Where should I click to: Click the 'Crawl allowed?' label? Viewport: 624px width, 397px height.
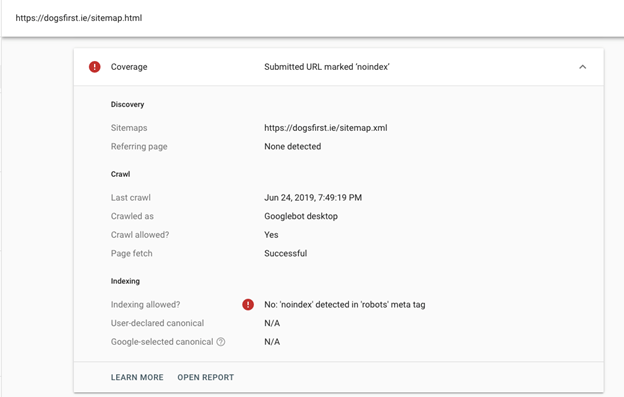(x=140, y=235)
